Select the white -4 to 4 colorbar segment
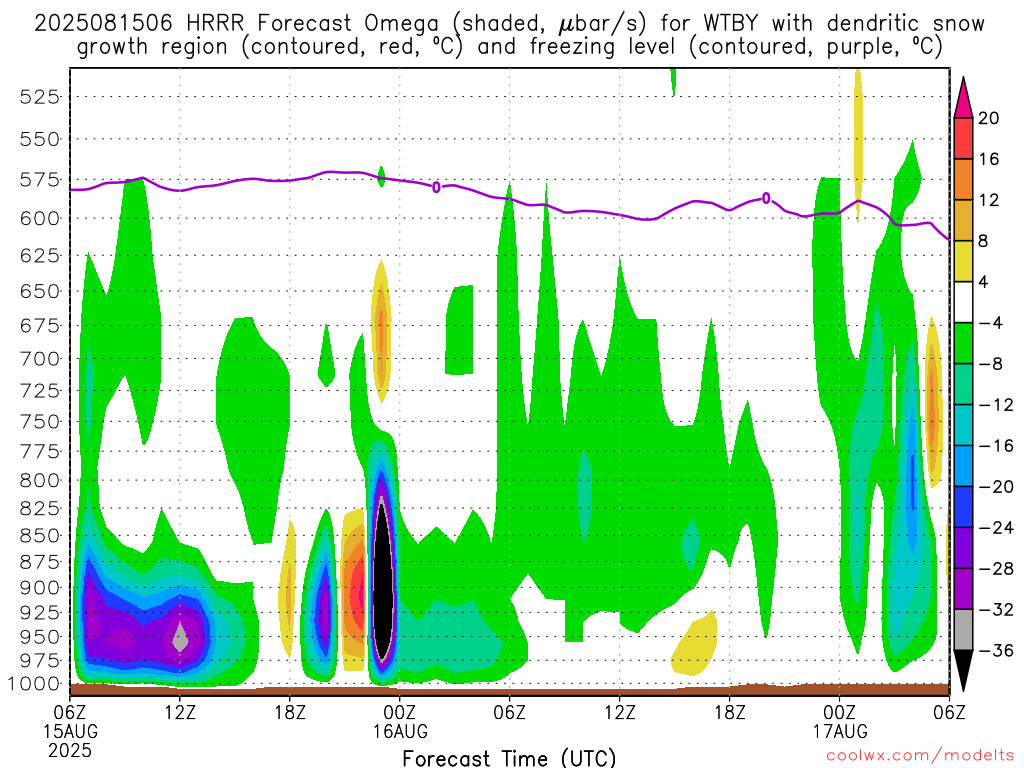 (x=963, y=302)
